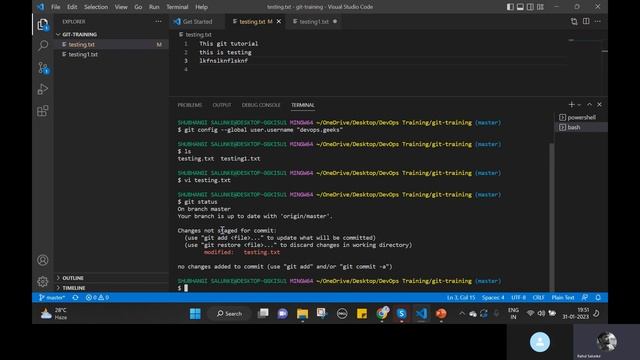Screen dimensions: 640x360
Task: Click CRLF end of line status item
Action: click(538, 298)
